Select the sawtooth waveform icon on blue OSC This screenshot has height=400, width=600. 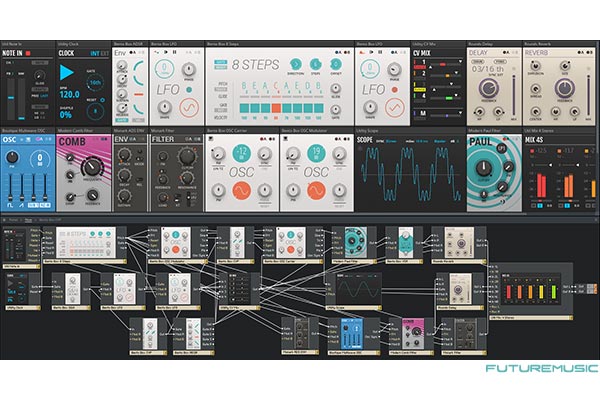[x=22, y=206]
